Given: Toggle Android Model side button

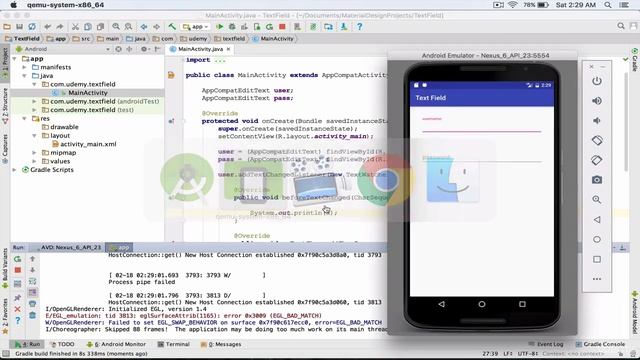Looking at the screenshot, I should click(635, 312).
